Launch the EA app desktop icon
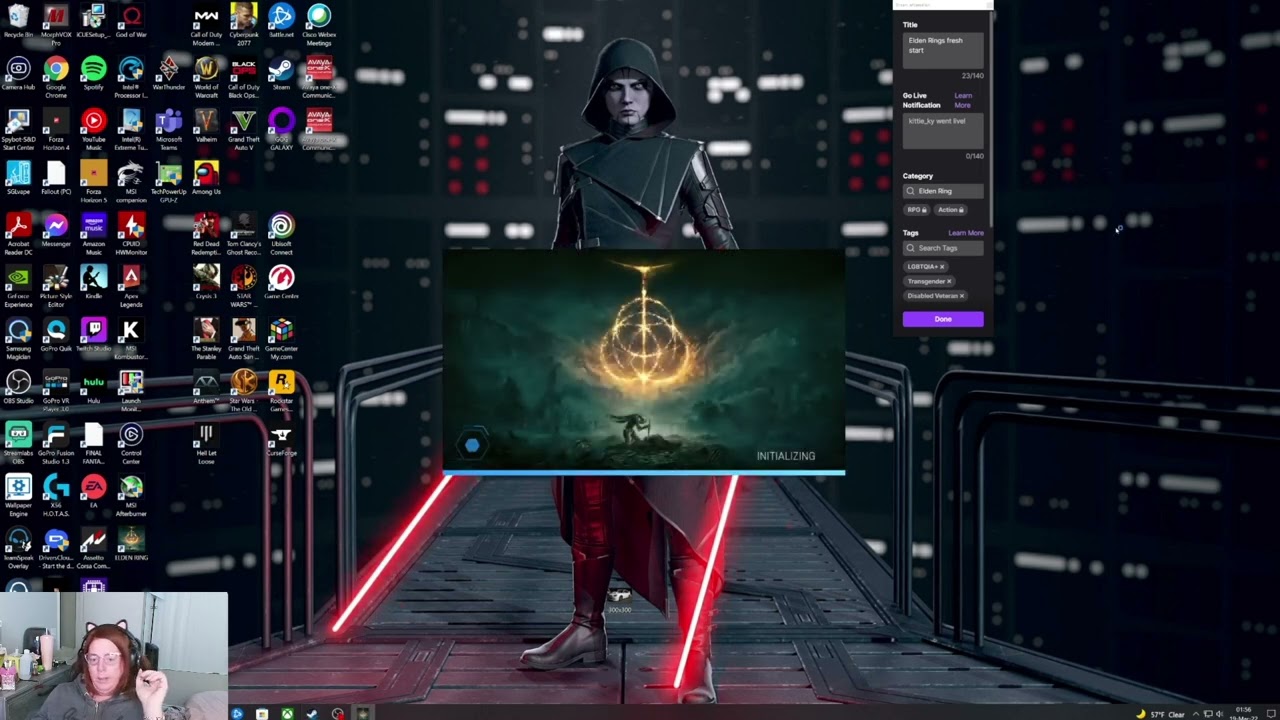Screen dimensions: 1280x720 coord(93,491)
